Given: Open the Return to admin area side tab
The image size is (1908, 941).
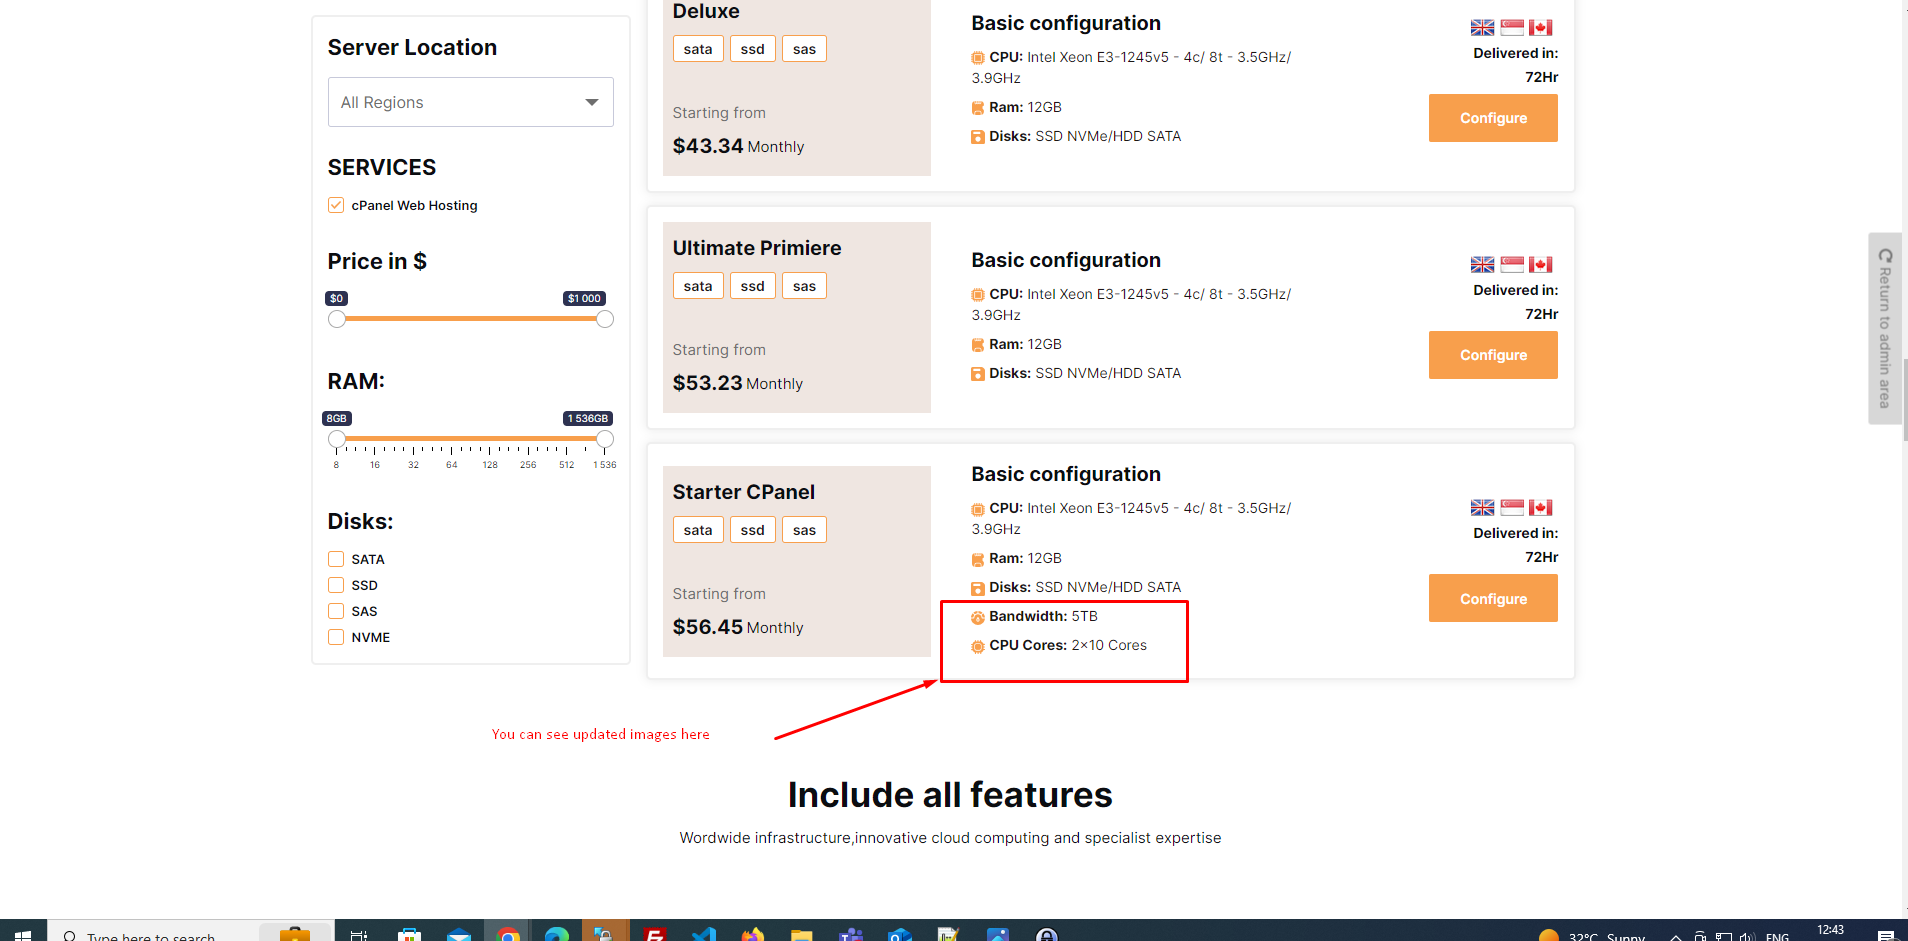Looking at the screenshot, I should coord(1885,328).
